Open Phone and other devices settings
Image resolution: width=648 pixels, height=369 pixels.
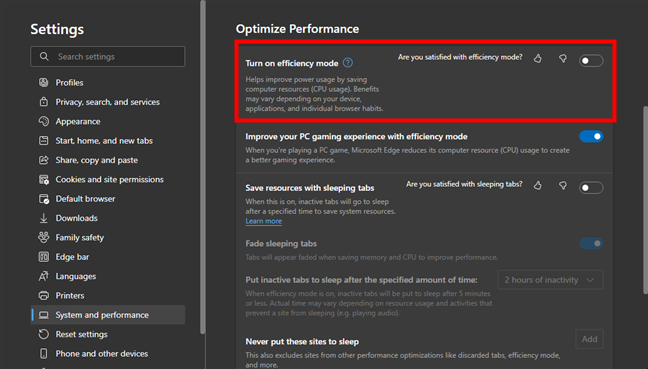(107, 353)
